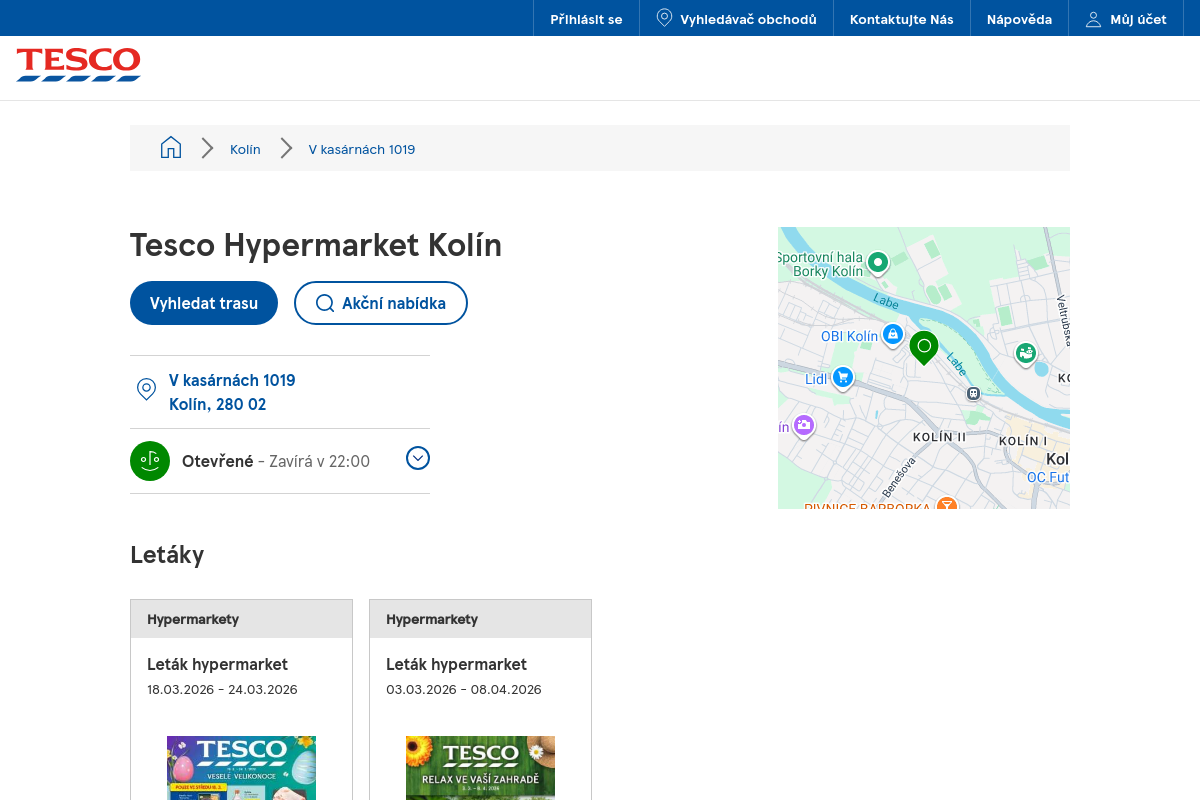The image size is (1200, 800).
Task: Click the home breadcrumb icon
Action: pos(171,148)
